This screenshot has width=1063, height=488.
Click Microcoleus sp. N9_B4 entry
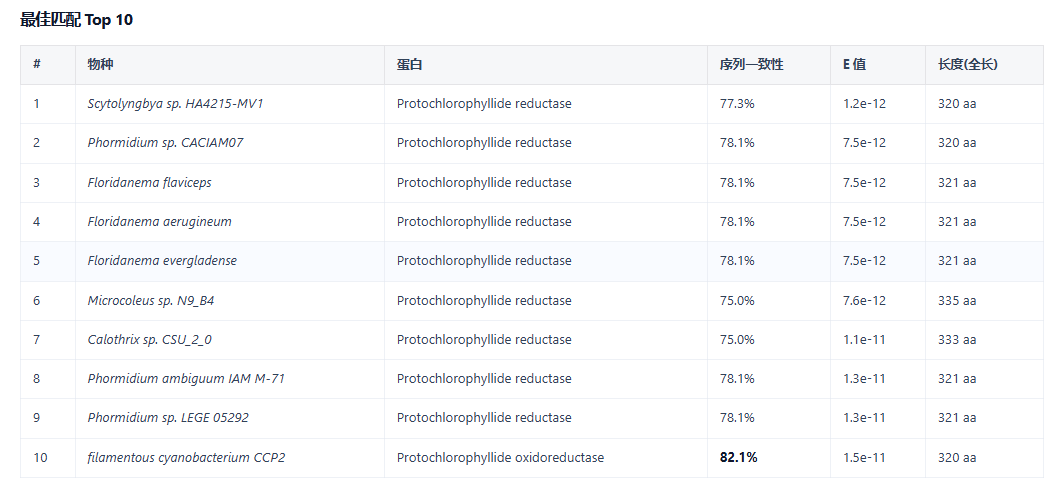[151, 300]
